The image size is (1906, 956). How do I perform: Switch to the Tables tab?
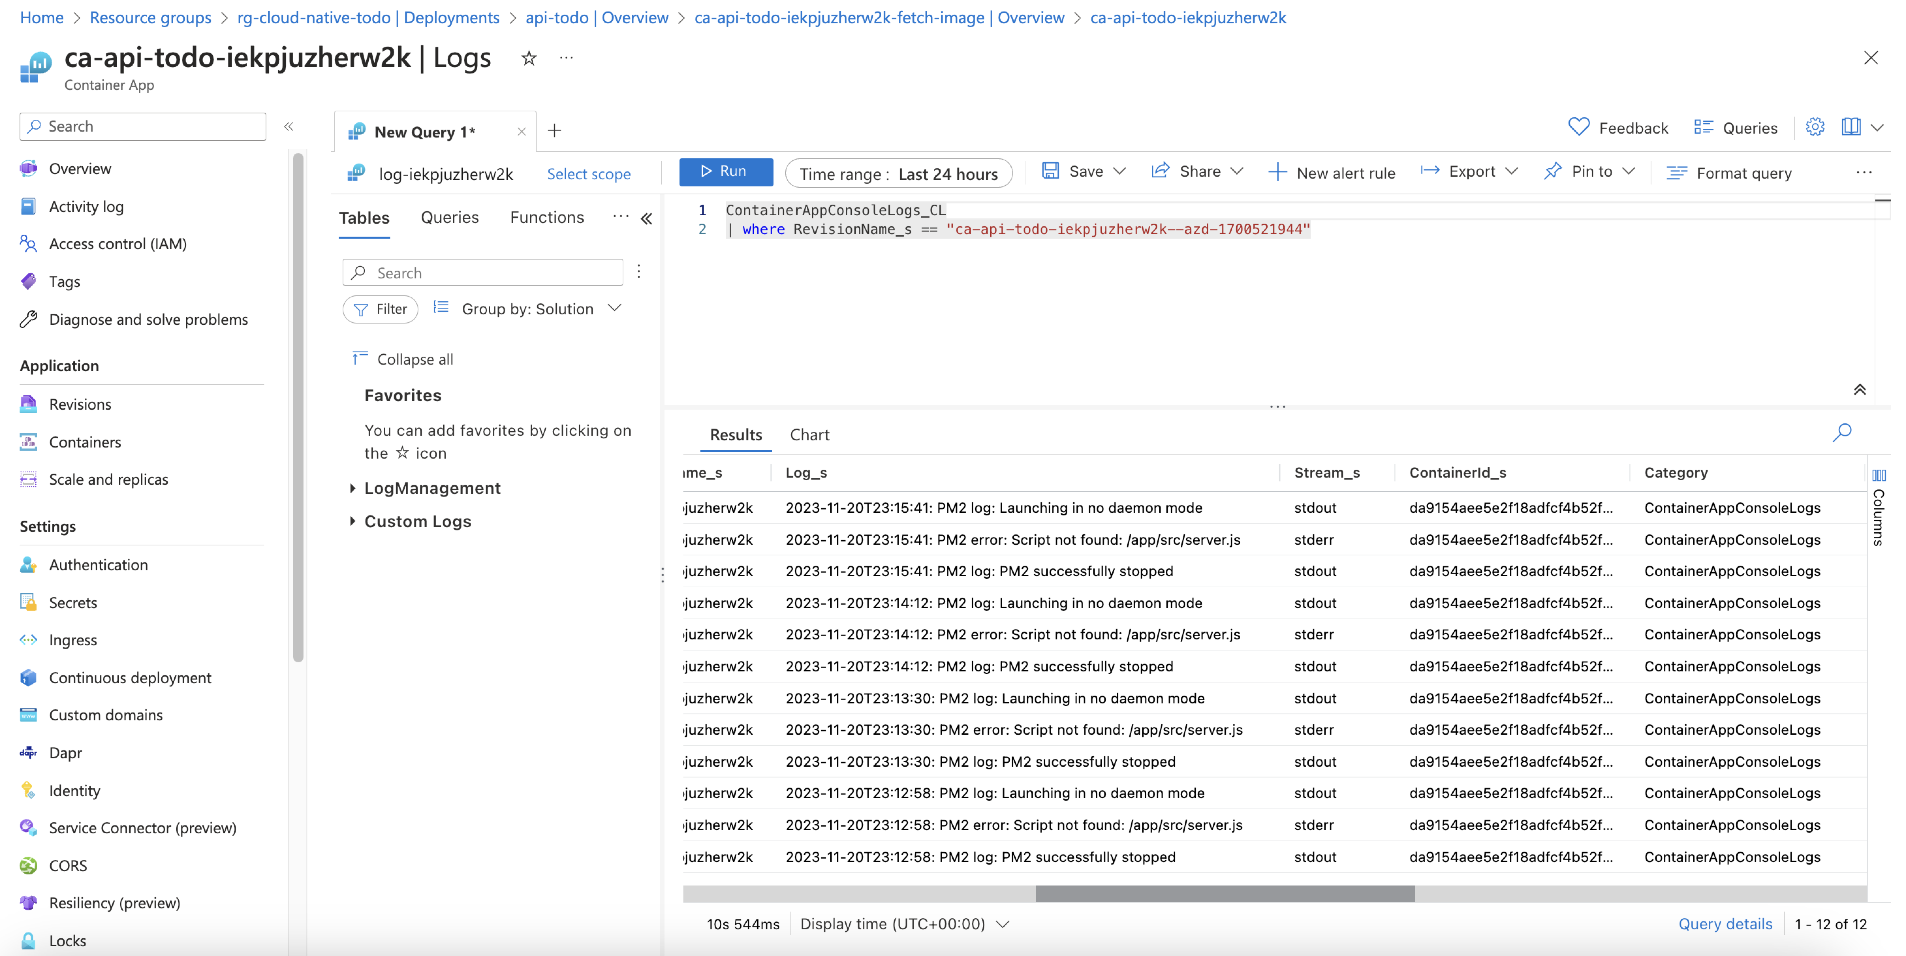tap(364, 218)
